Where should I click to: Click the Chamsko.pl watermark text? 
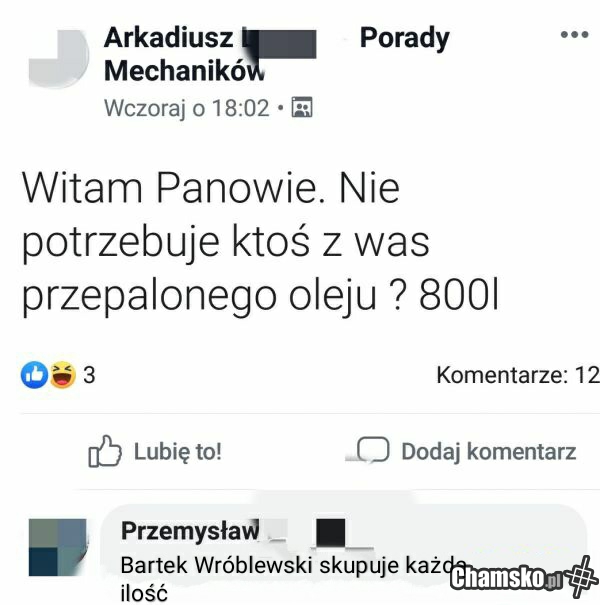pyautogui.click(x=505, y=578)
